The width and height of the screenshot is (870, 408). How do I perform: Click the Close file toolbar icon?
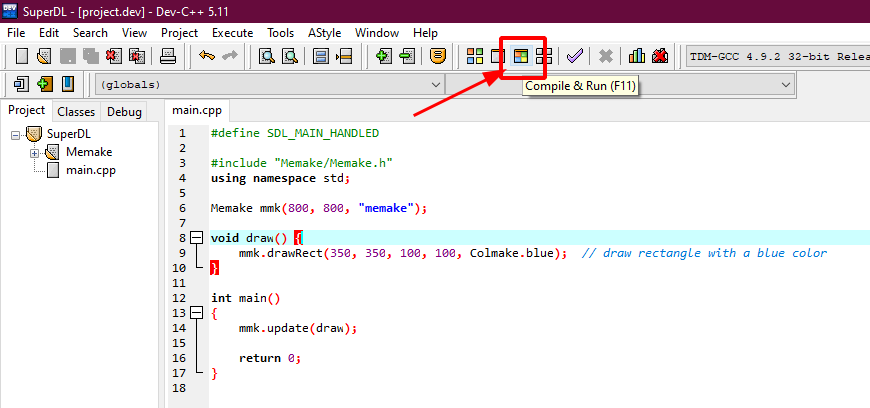(x=114, y=56)
